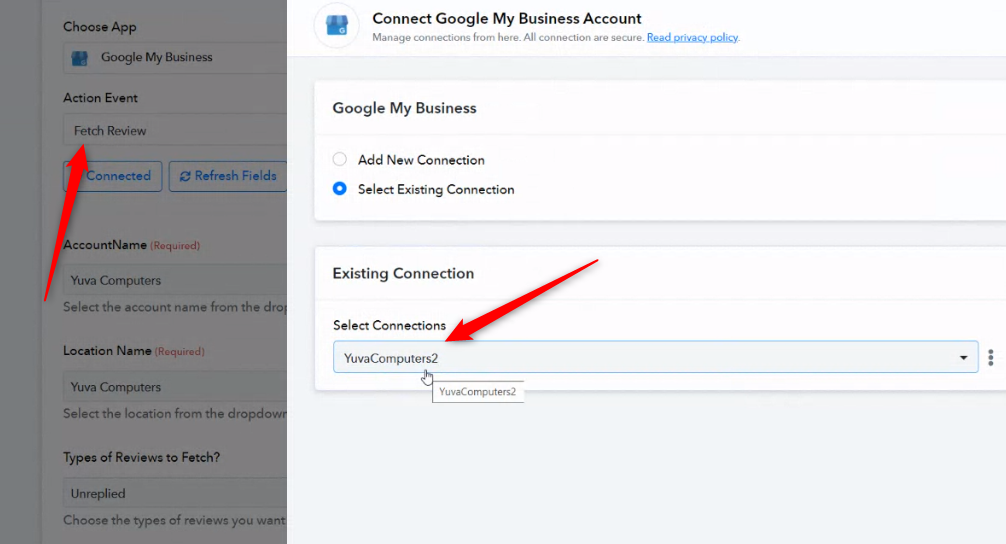Click the Add New Connection label text

click(x=421, y=160)
